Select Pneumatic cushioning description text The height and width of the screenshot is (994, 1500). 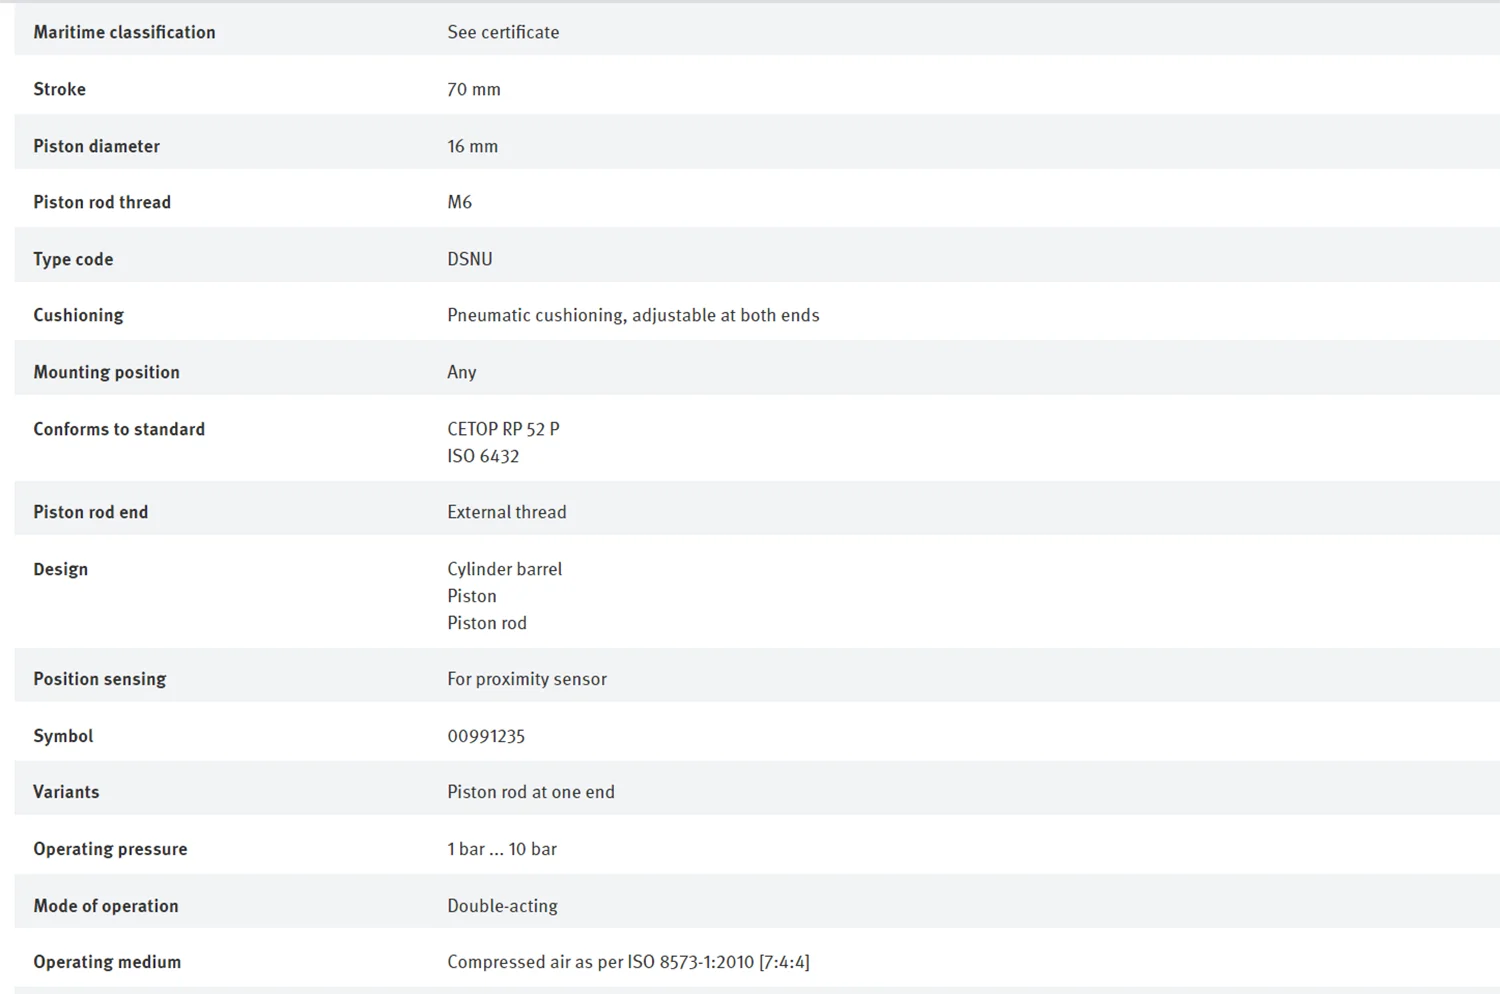(x=633, y=315)
